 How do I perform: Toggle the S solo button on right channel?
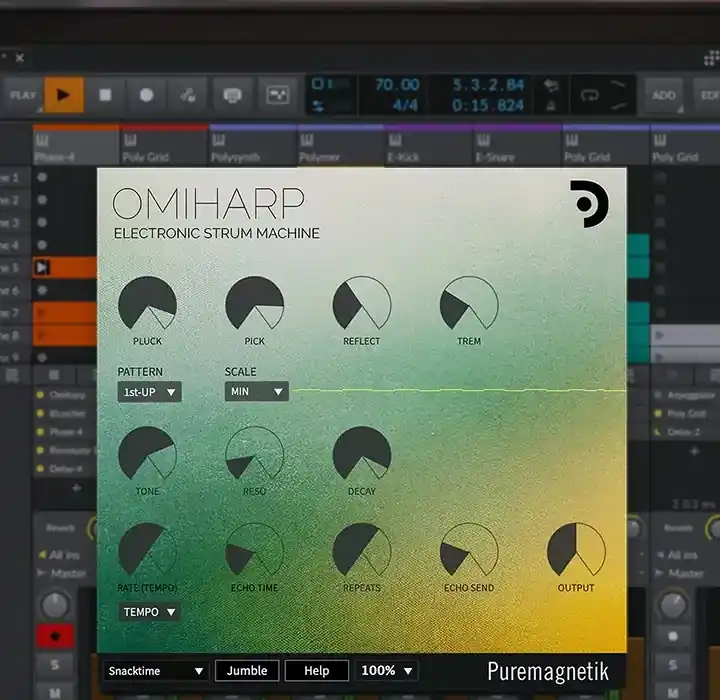coord(673,665)
